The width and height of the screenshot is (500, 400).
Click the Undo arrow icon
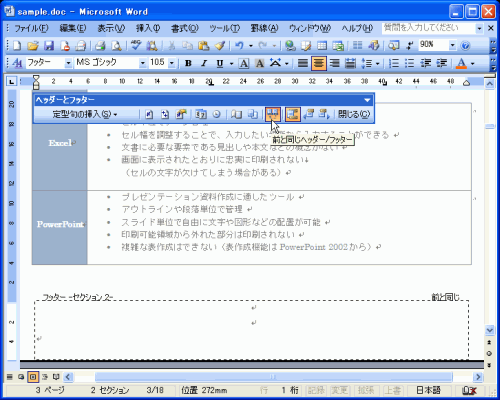(x=239, y=45)
